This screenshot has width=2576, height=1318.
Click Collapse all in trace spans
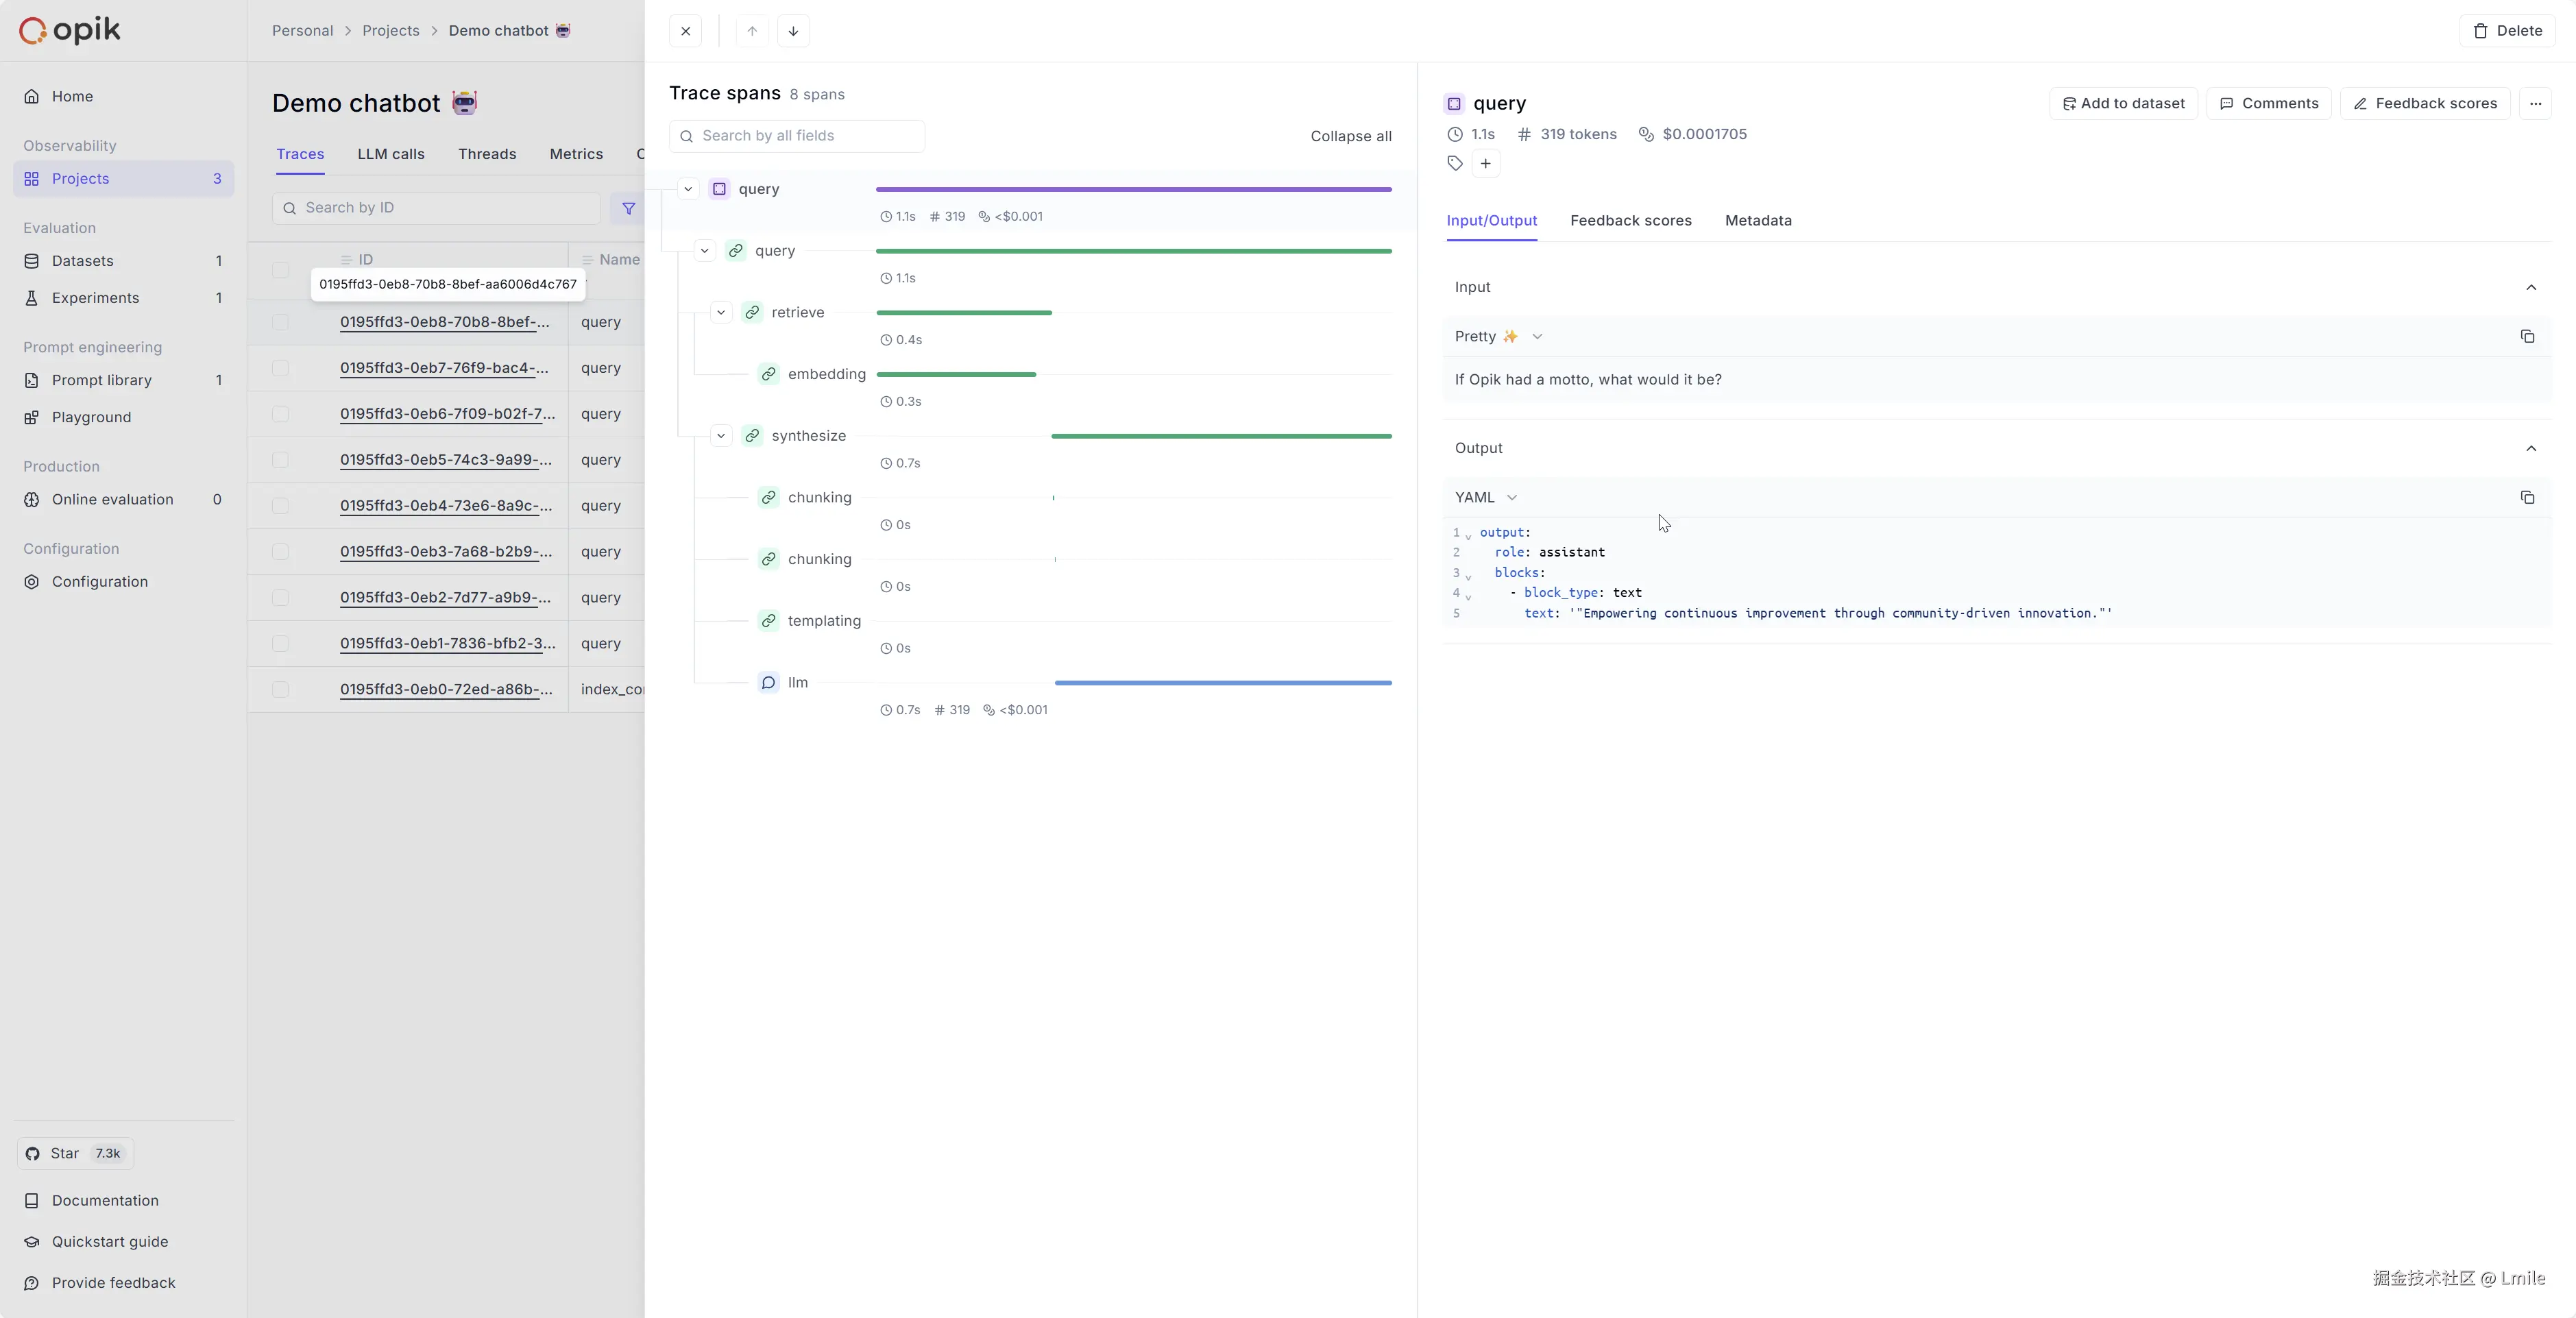click(1350, 137)
